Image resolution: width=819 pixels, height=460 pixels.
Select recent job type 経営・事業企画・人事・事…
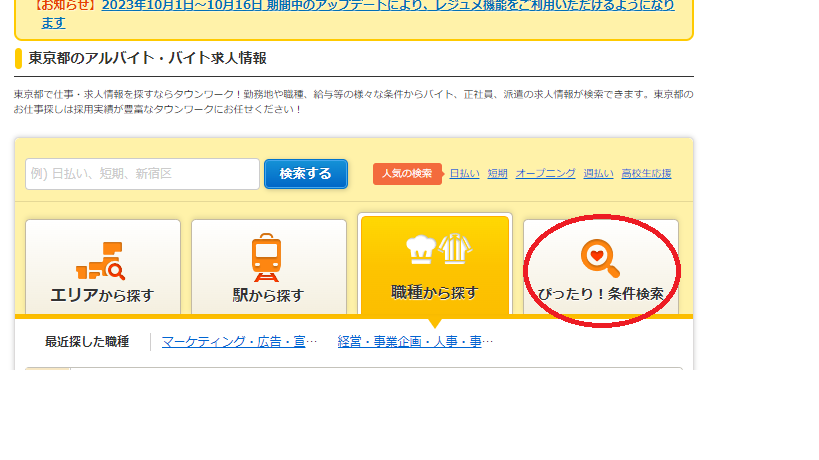(415, 342)
